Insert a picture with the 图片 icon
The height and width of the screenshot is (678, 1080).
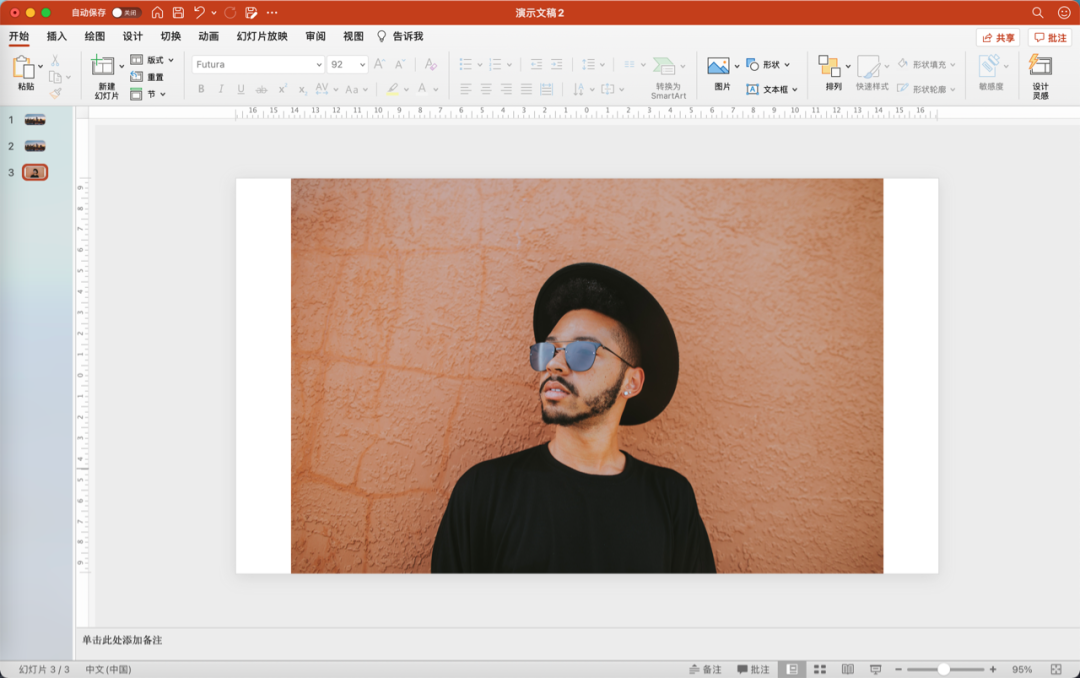click(x=718, y=65)
